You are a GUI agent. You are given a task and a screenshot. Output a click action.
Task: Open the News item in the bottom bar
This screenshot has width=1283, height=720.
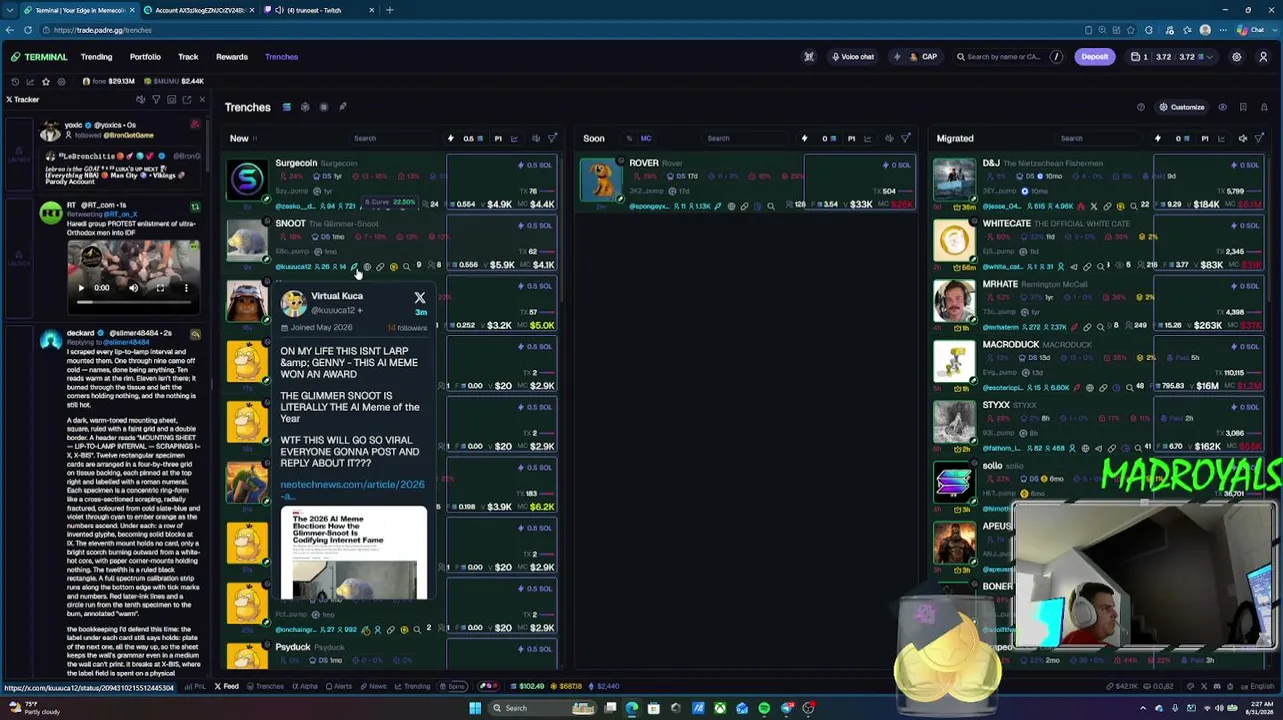pos(374,686)
